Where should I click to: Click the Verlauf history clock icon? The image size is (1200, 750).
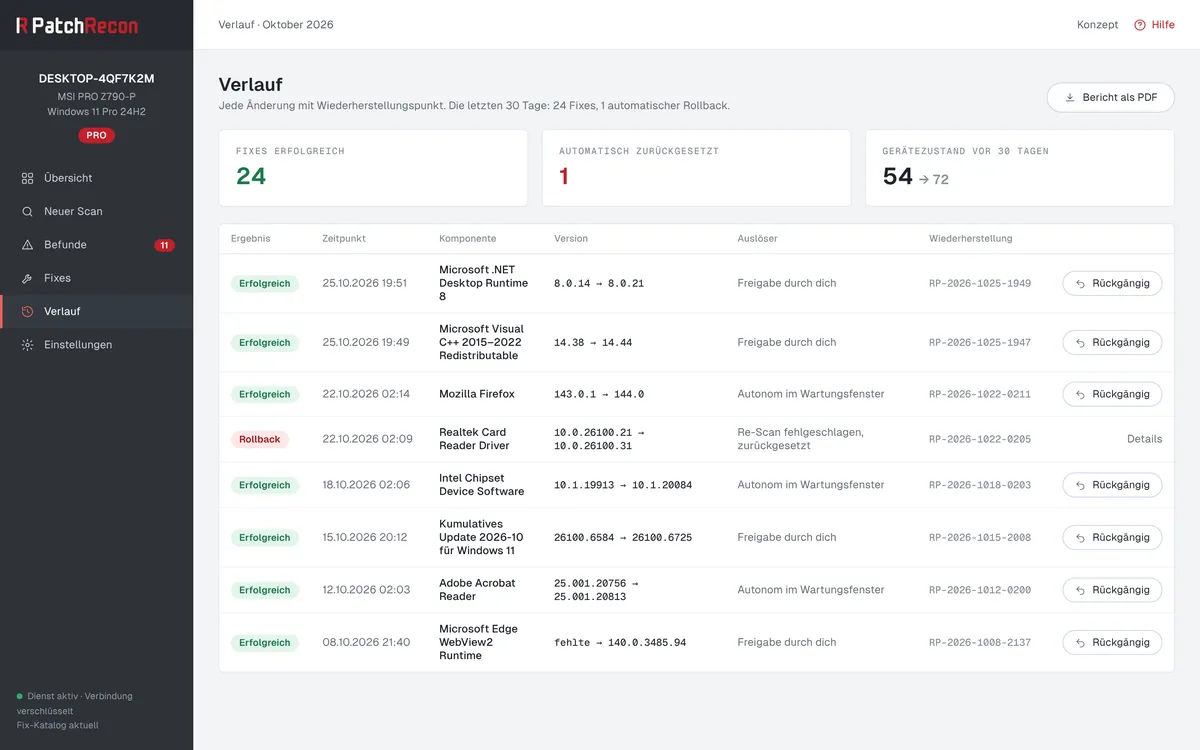(x=27, y=312)
